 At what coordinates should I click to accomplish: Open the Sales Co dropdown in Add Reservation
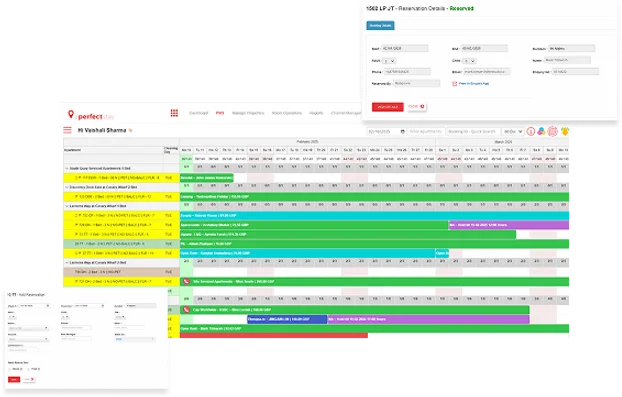[x=134, y=339]
